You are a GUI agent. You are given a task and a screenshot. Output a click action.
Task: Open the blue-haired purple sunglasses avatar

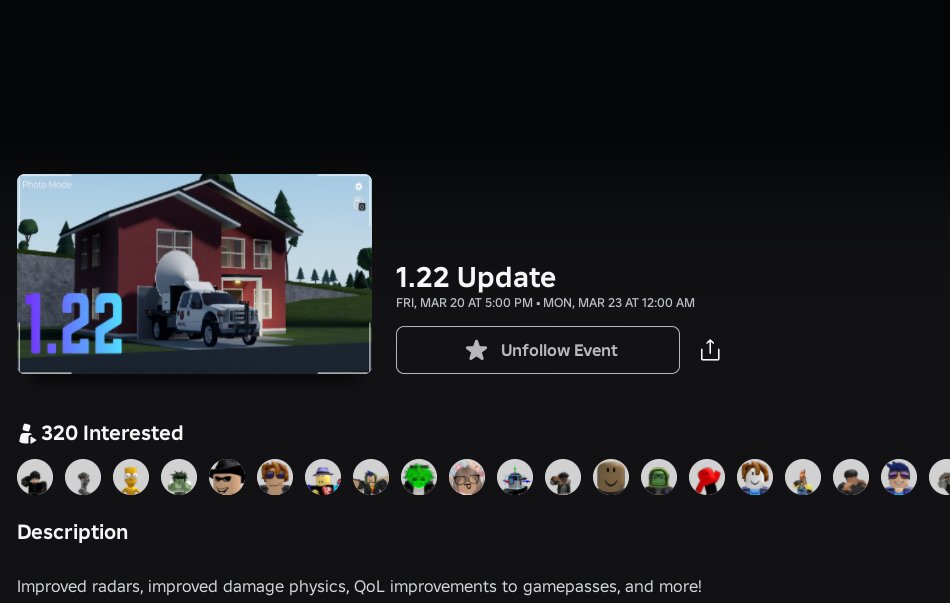pos(899,477)
